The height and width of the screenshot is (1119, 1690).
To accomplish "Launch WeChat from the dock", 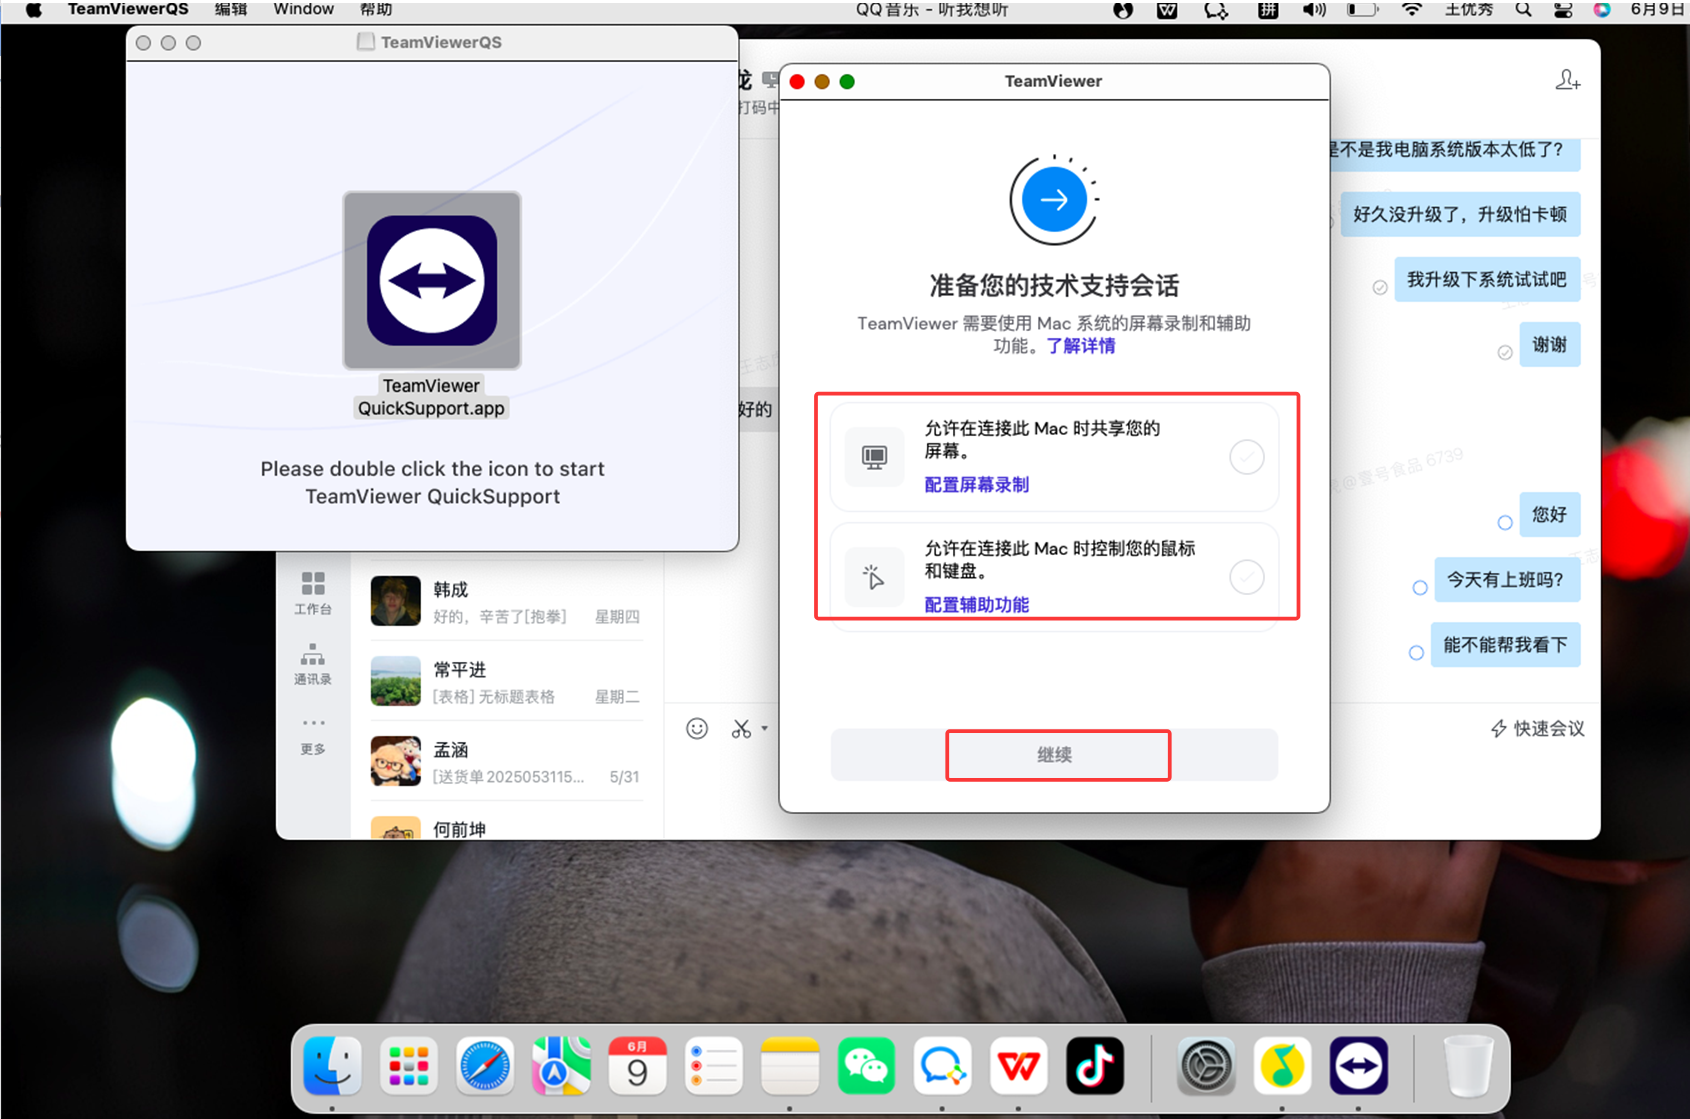I will click(x=866, y=1066).
